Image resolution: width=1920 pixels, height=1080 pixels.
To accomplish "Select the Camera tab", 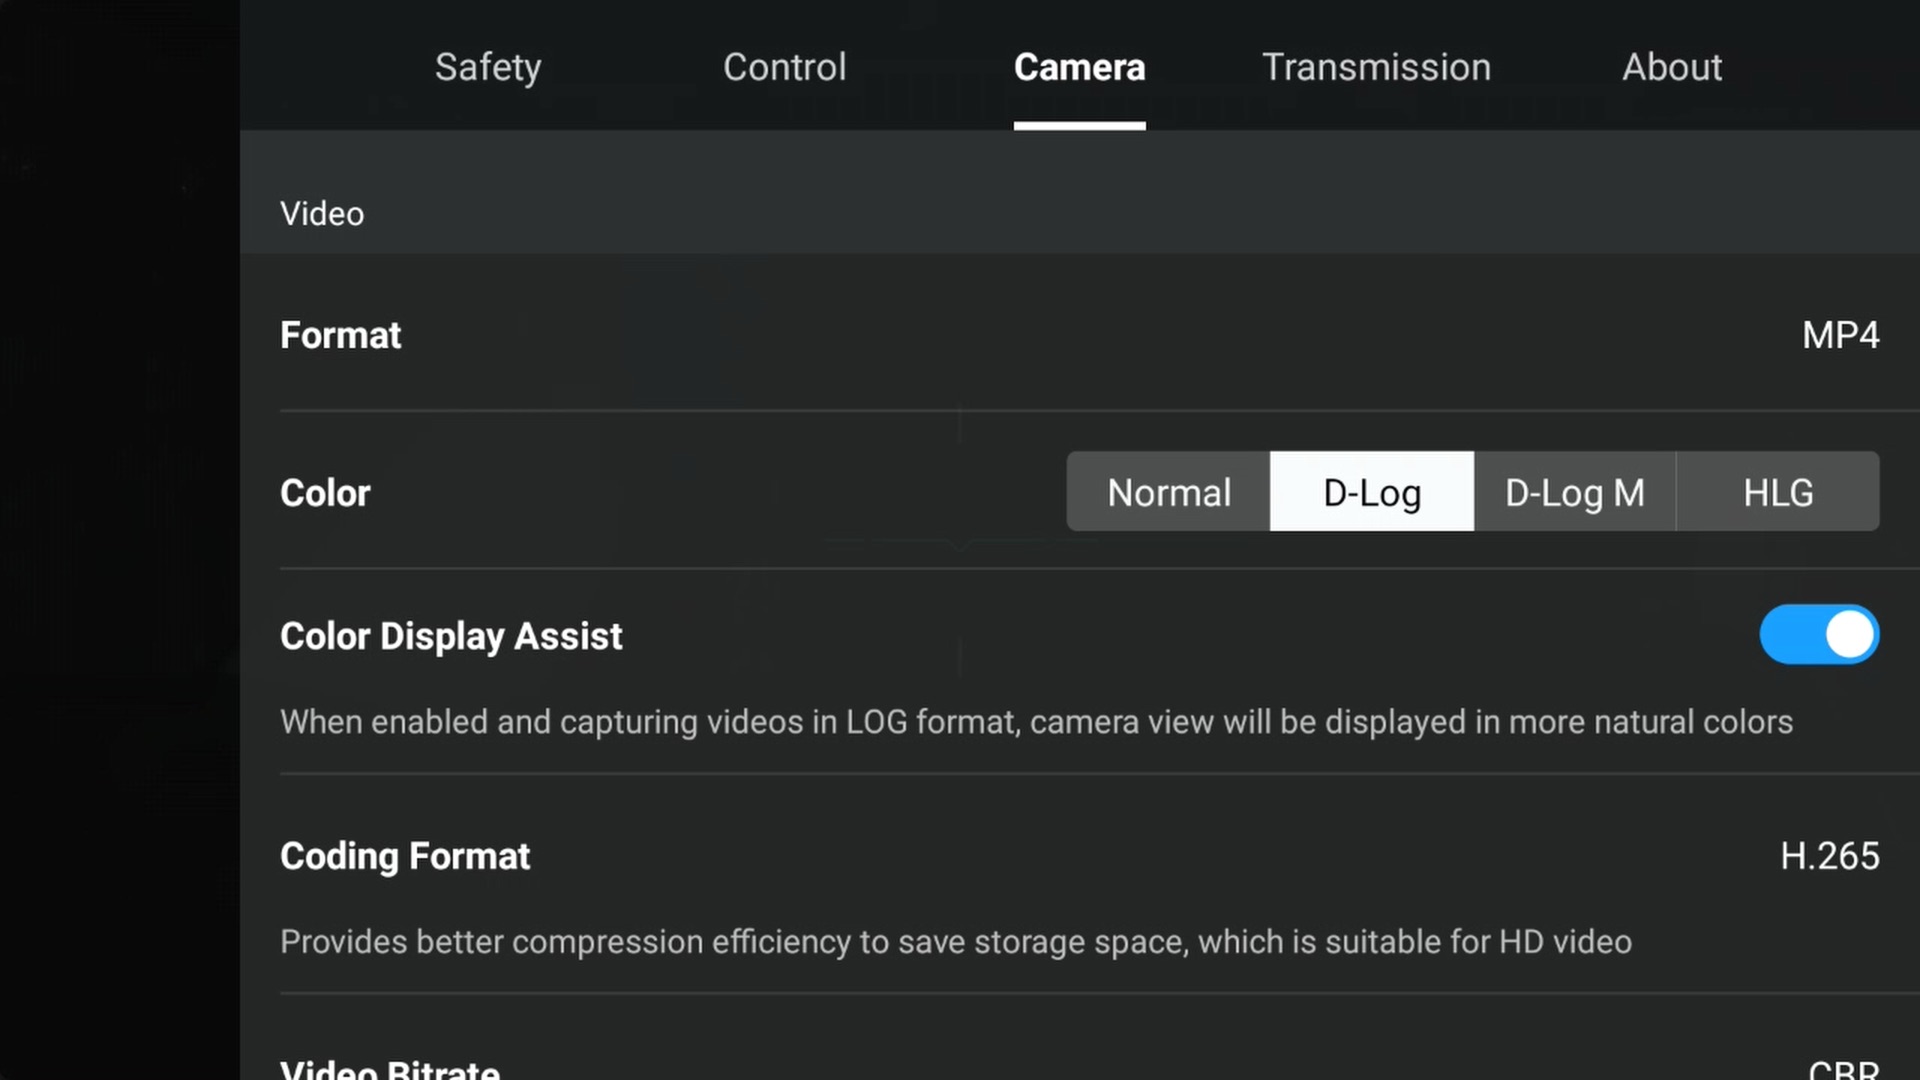I will tap(1079, 67).
